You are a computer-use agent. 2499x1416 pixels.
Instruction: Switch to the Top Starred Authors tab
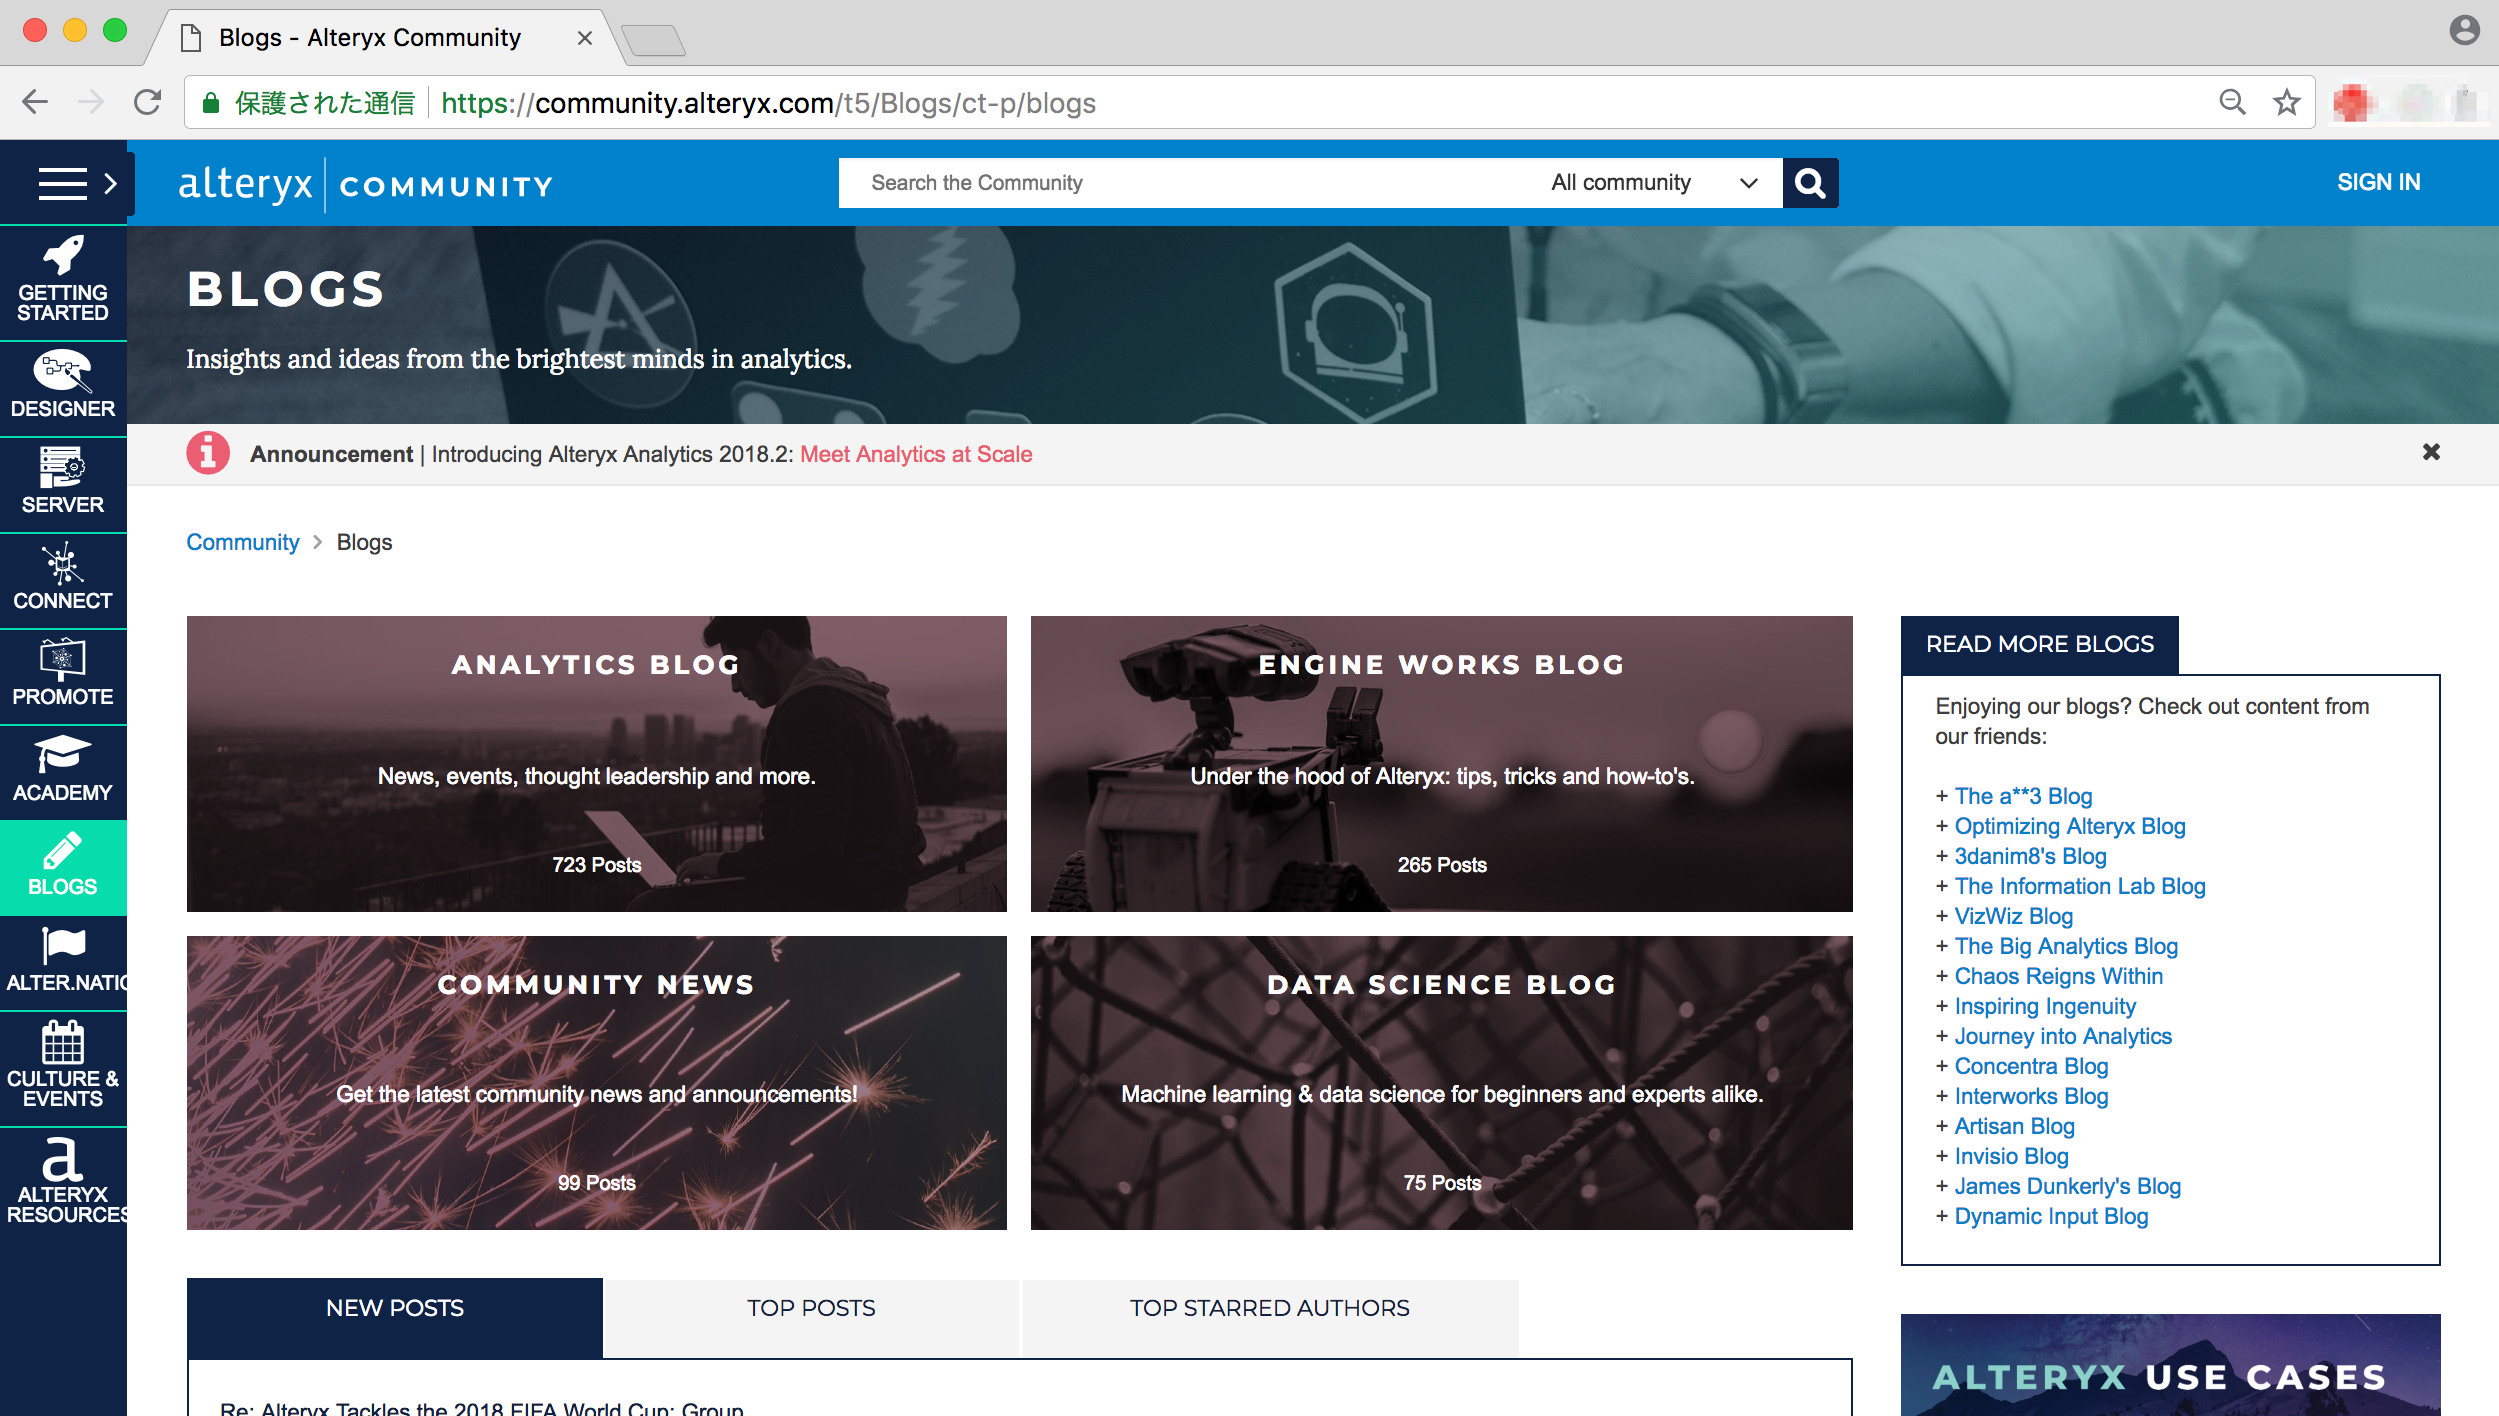[1270, 1316]
